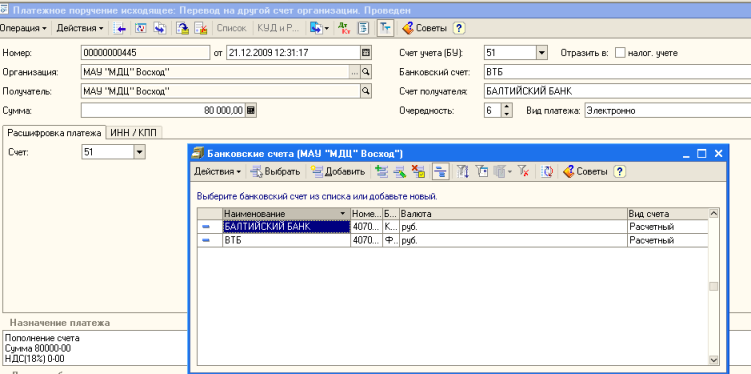Viewport: 751px width, 374px height.
Task: Open the Действия menu in the payment order toolbar
Action: coord(80,28)
